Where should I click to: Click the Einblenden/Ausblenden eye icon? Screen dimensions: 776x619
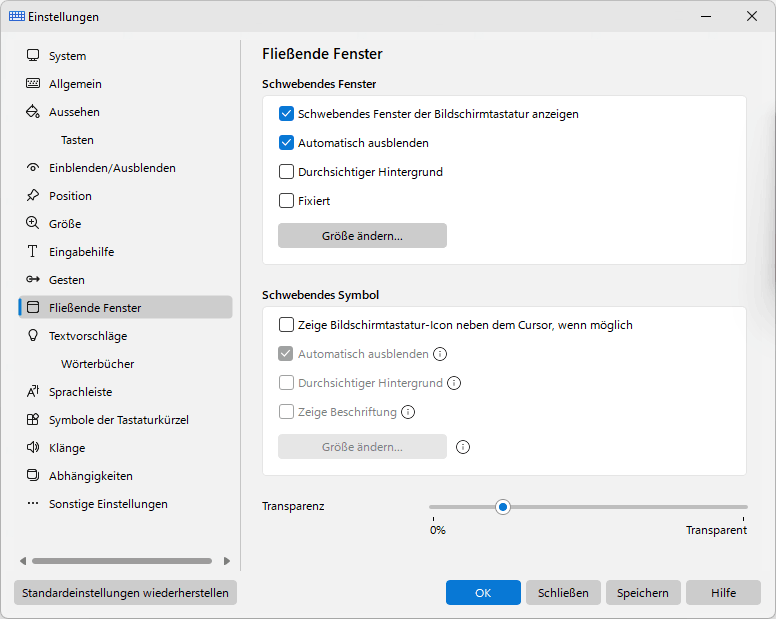(33, 167)
